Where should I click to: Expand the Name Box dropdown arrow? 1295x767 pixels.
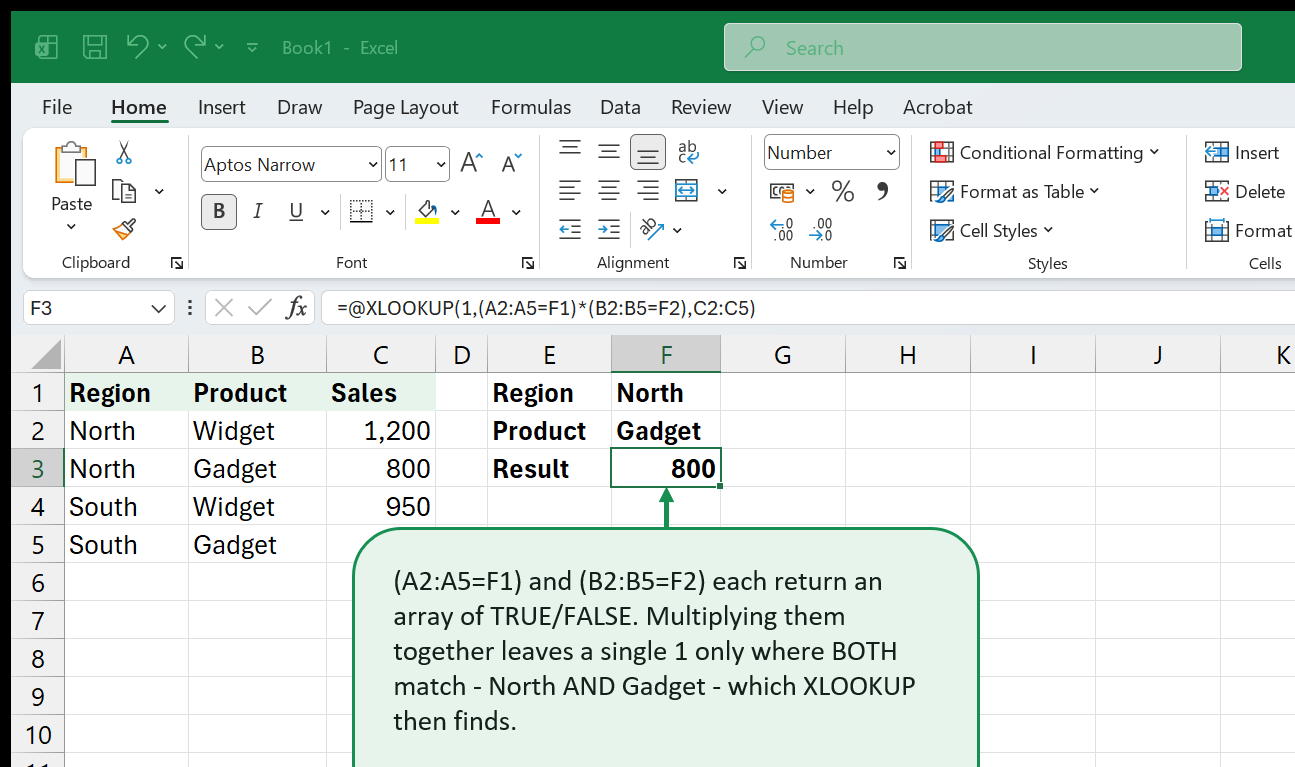[157, 309]
